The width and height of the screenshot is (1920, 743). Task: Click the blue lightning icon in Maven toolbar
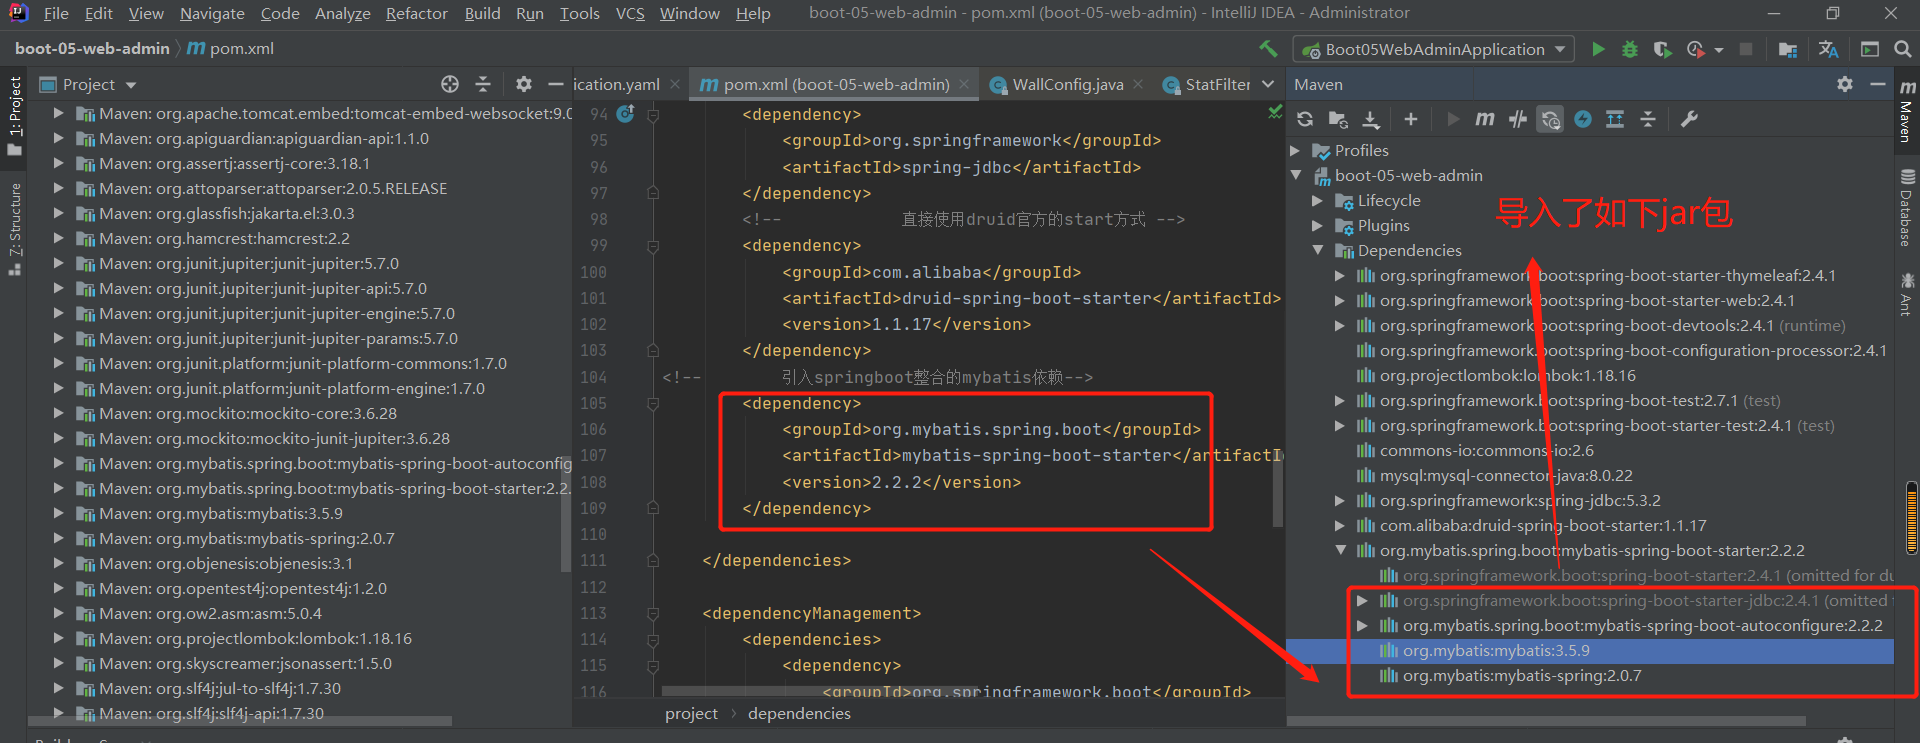click(x=1583, y=120)
